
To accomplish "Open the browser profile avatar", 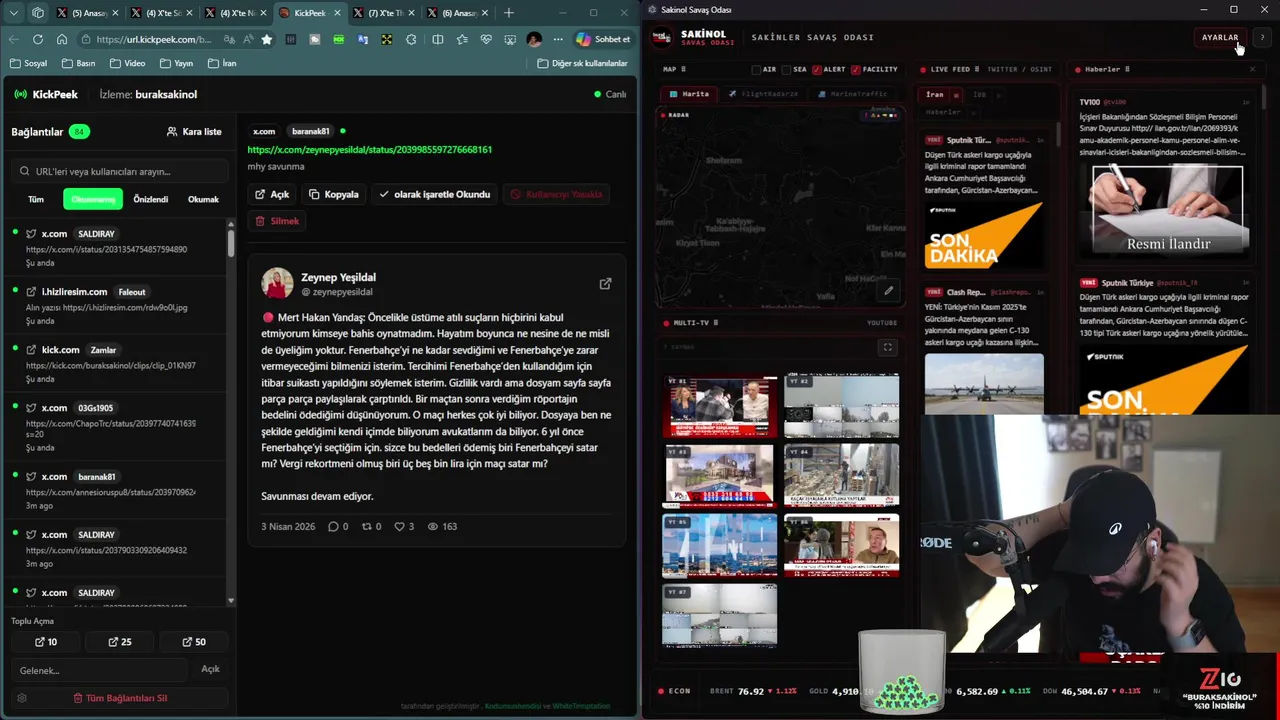I will pos(534,39).
